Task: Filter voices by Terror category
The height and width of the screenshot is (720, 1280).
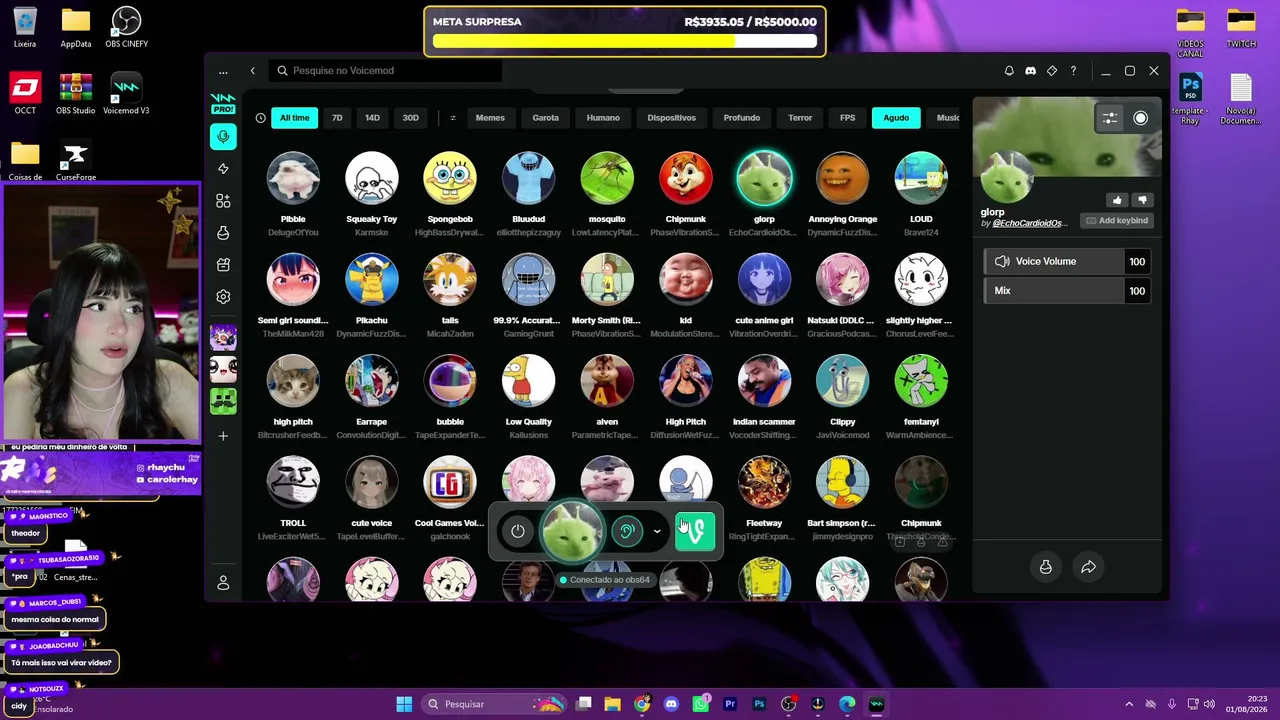Action: pyautogui.click(x=800, y=118)
